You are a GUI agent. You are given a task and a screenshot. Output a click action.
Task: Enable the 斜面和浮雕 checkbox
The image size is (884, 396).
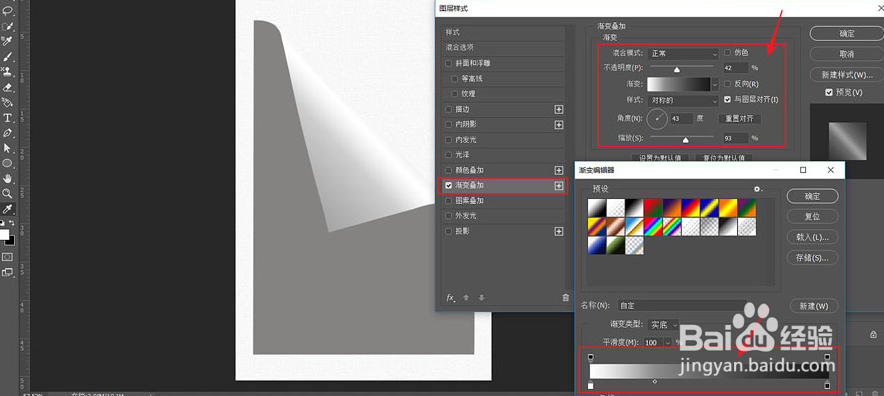(x=449, y=63)
